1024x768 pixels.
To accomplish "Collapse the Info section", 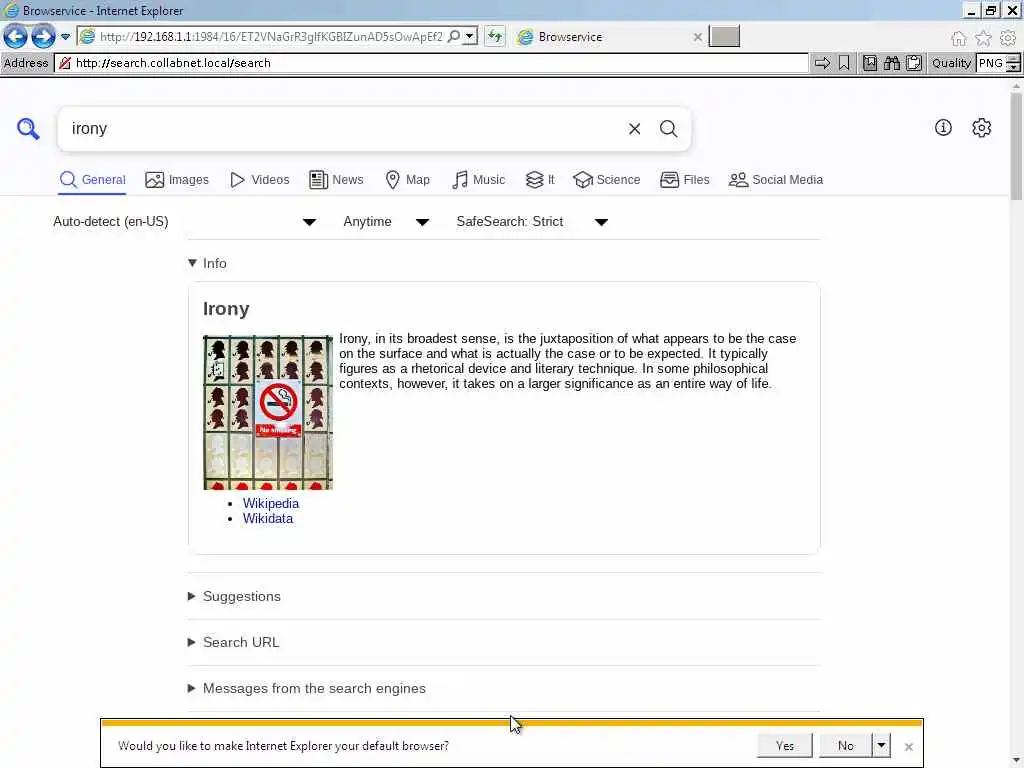I will tap(207, 263).
